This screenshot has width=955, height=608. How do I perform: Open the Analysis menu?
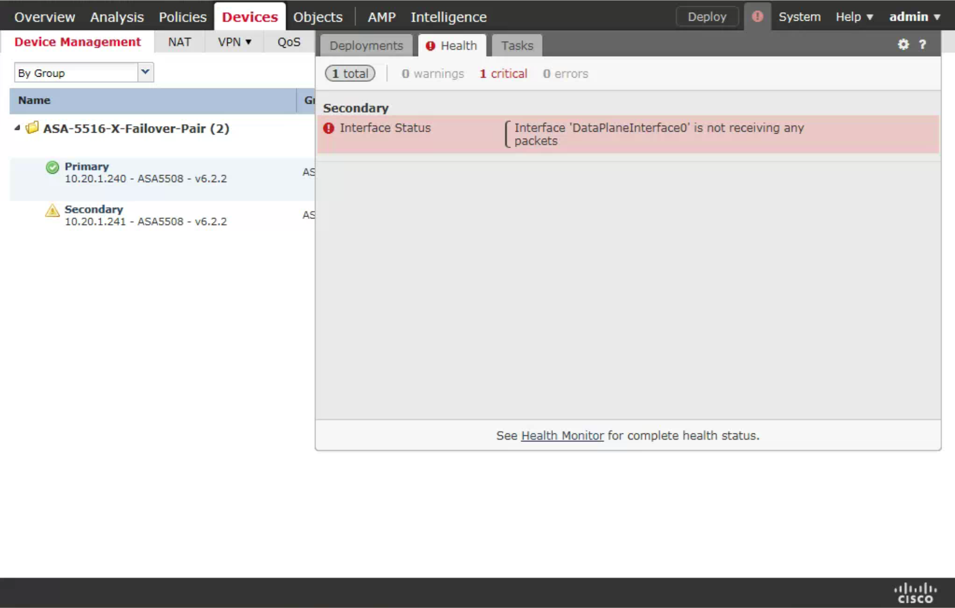[117, 17]
